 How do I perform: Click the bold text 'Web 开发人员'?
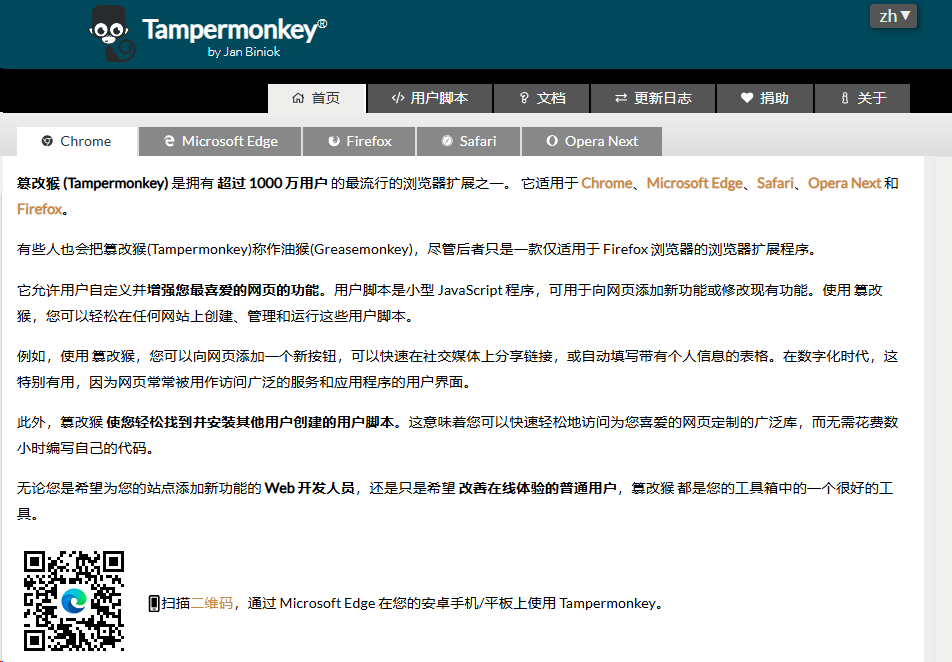[x=310, y=488]
